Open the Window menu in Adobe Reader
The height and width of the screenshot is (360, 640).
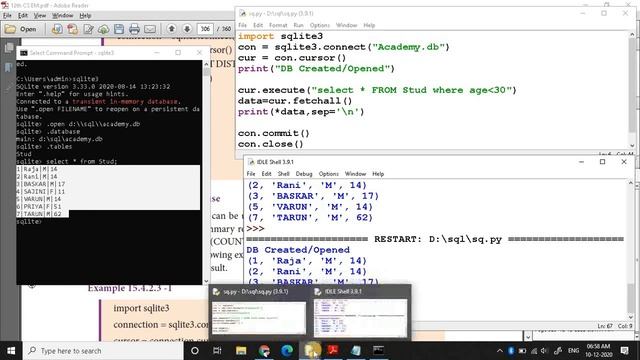point(62,16)
